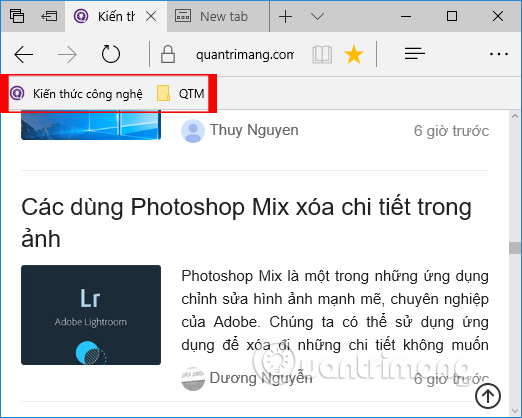Open Thuy Nguyen author profile

coord(254,130)
